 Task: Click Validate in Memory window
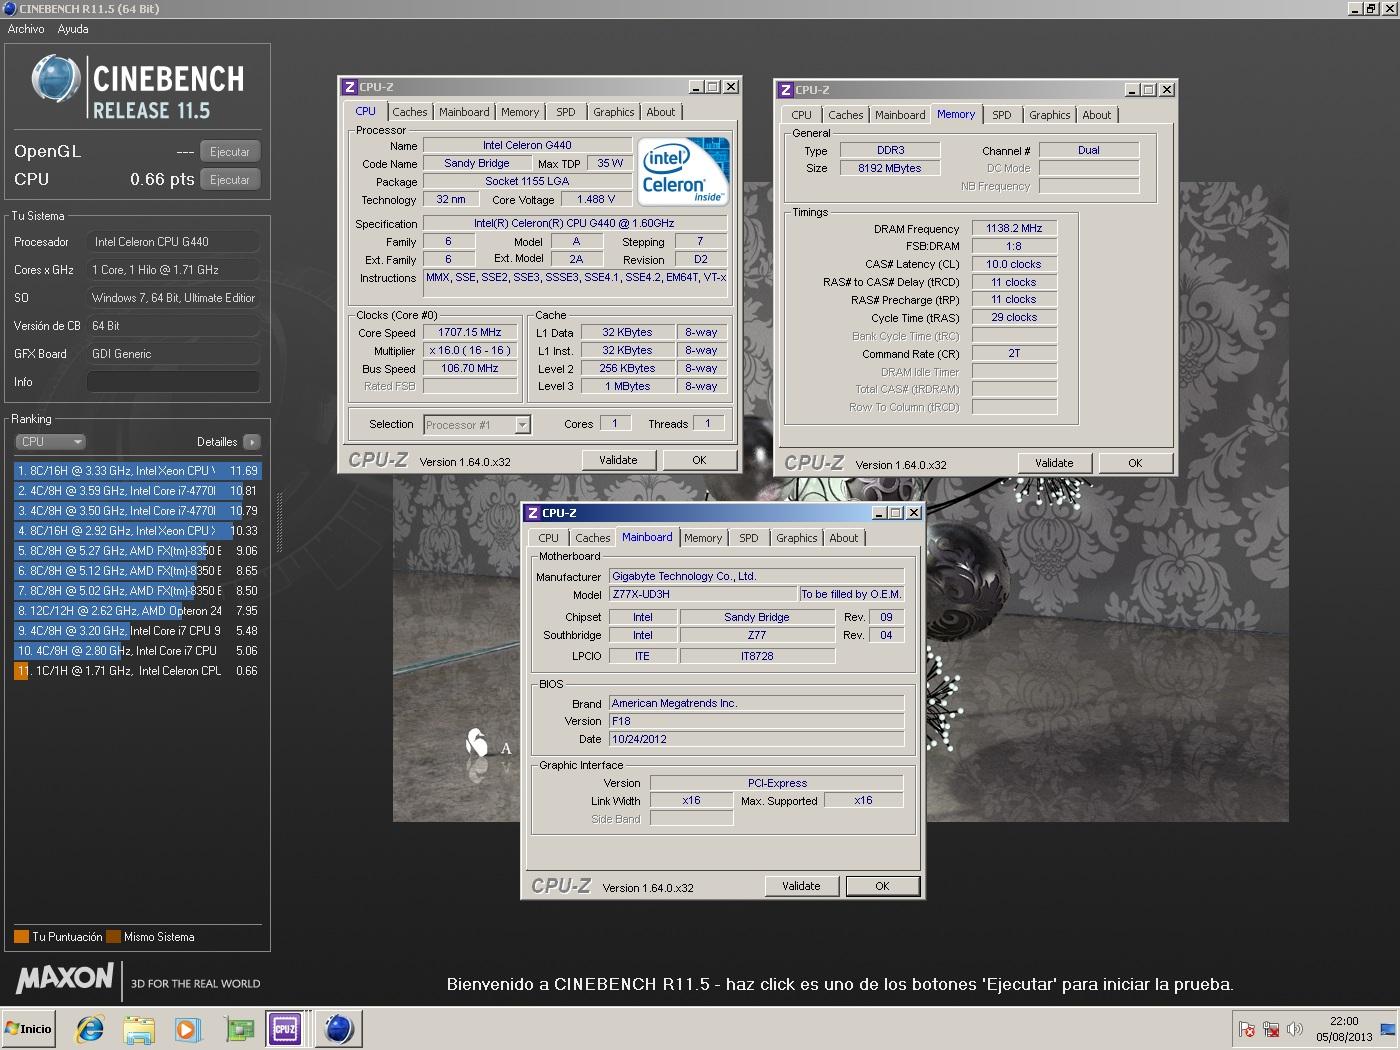click(1054, 463)
